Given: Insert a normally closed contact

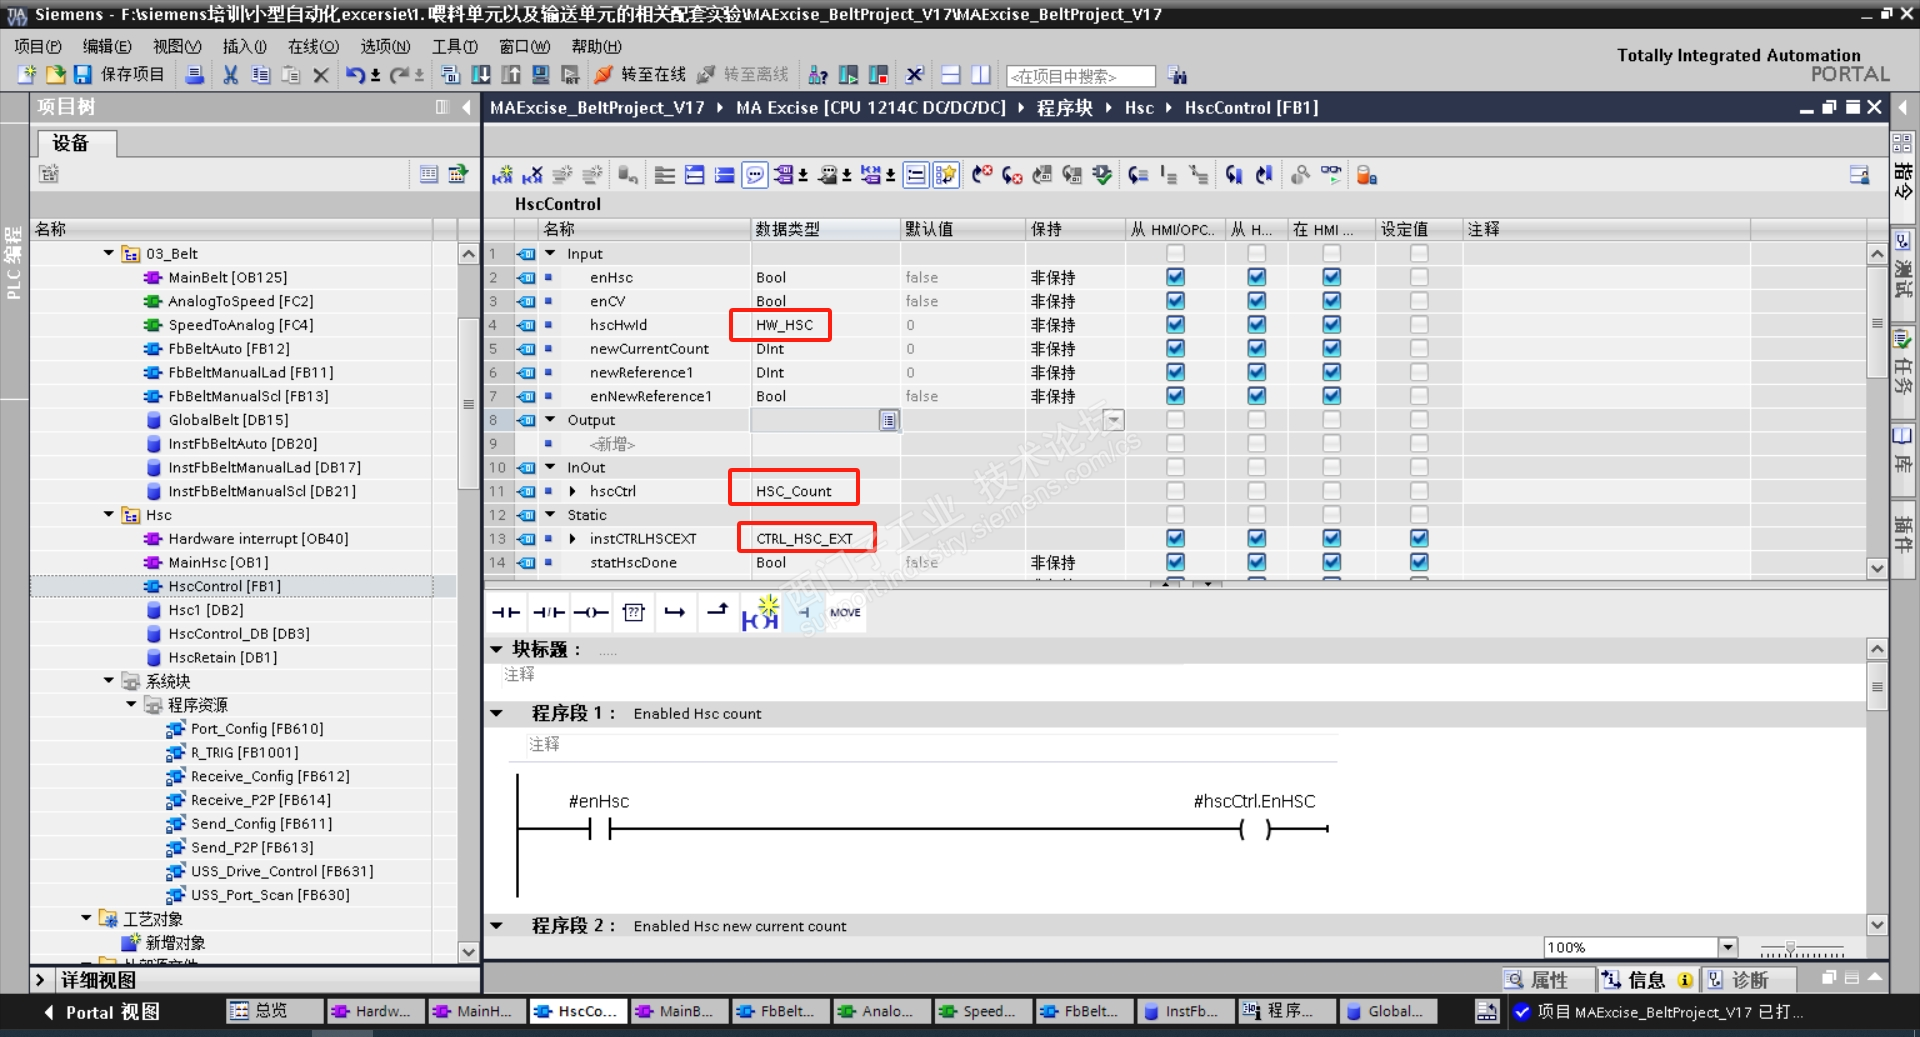Looking at the screenshot, I should coord(548,612).
